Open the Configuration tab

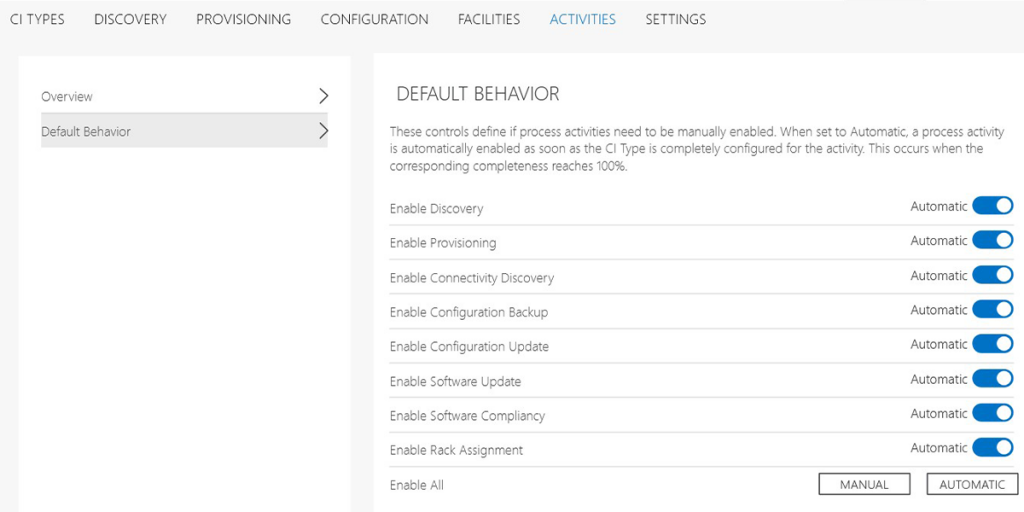click(x=374, y=19)
